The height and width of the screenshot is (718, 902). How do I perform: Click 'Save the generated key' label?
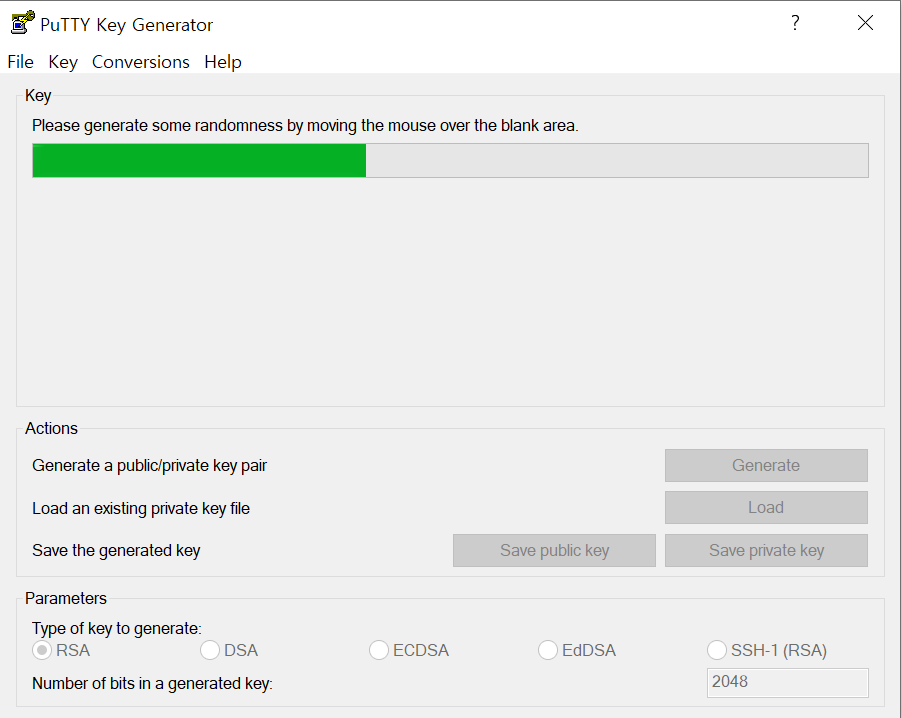(x=116, y=551)
